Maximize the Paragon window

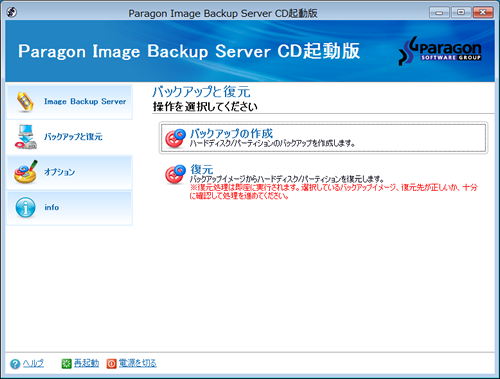pos(461,13)
